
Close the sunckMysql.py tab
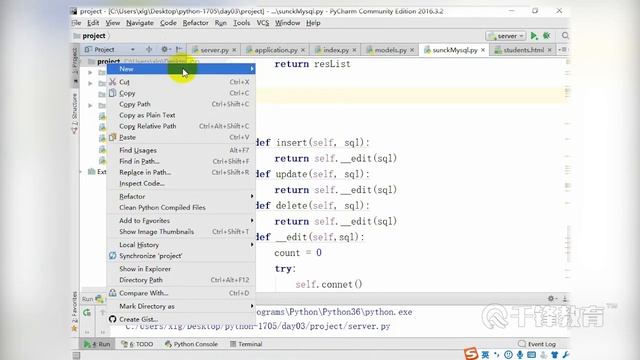[x=483, y=50]
